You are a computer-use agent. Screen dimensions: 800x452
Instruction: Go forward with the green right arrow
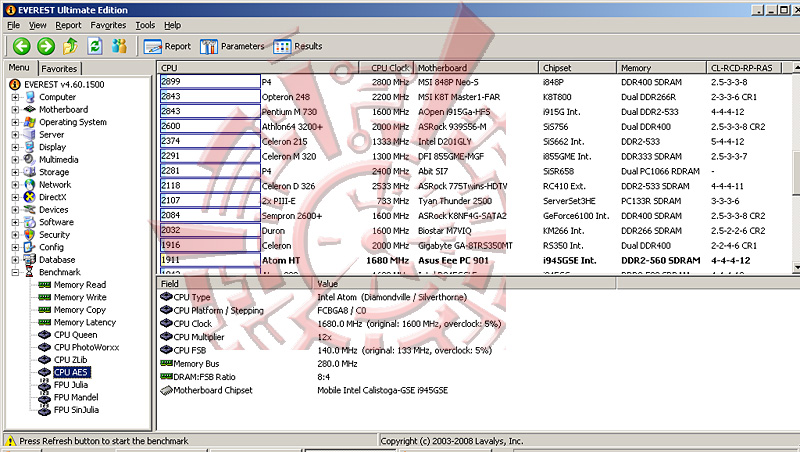(x=46, y=46)
